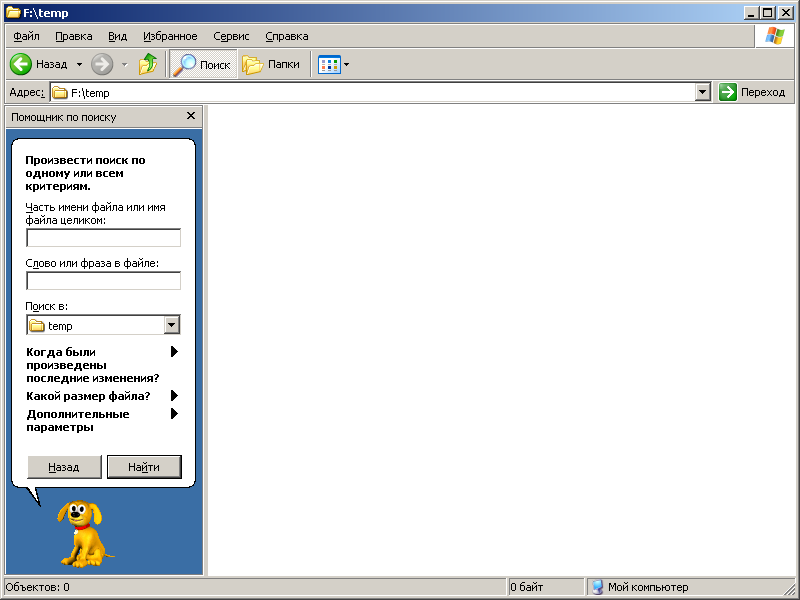800x600 pixels.
Task: Toggle the Search (Поиск) toolbar button
Action: pyautogui.click(x=203, y=64)
